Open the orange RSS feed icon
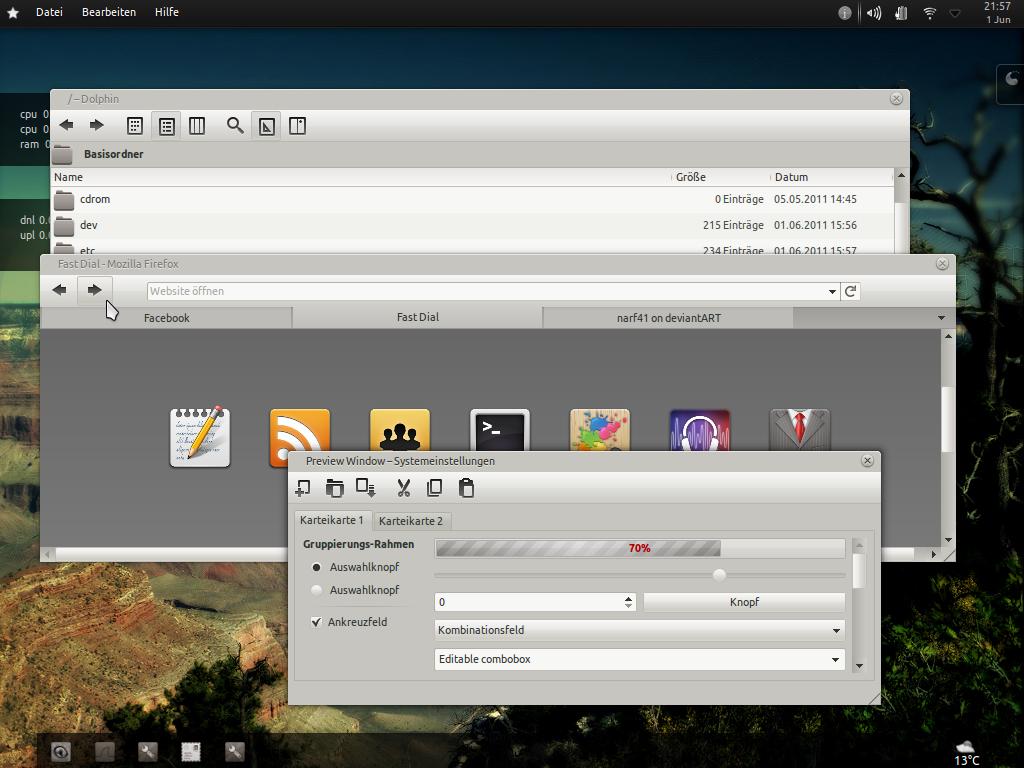Viewport: 1024px width, 768px height. (300, 430)
